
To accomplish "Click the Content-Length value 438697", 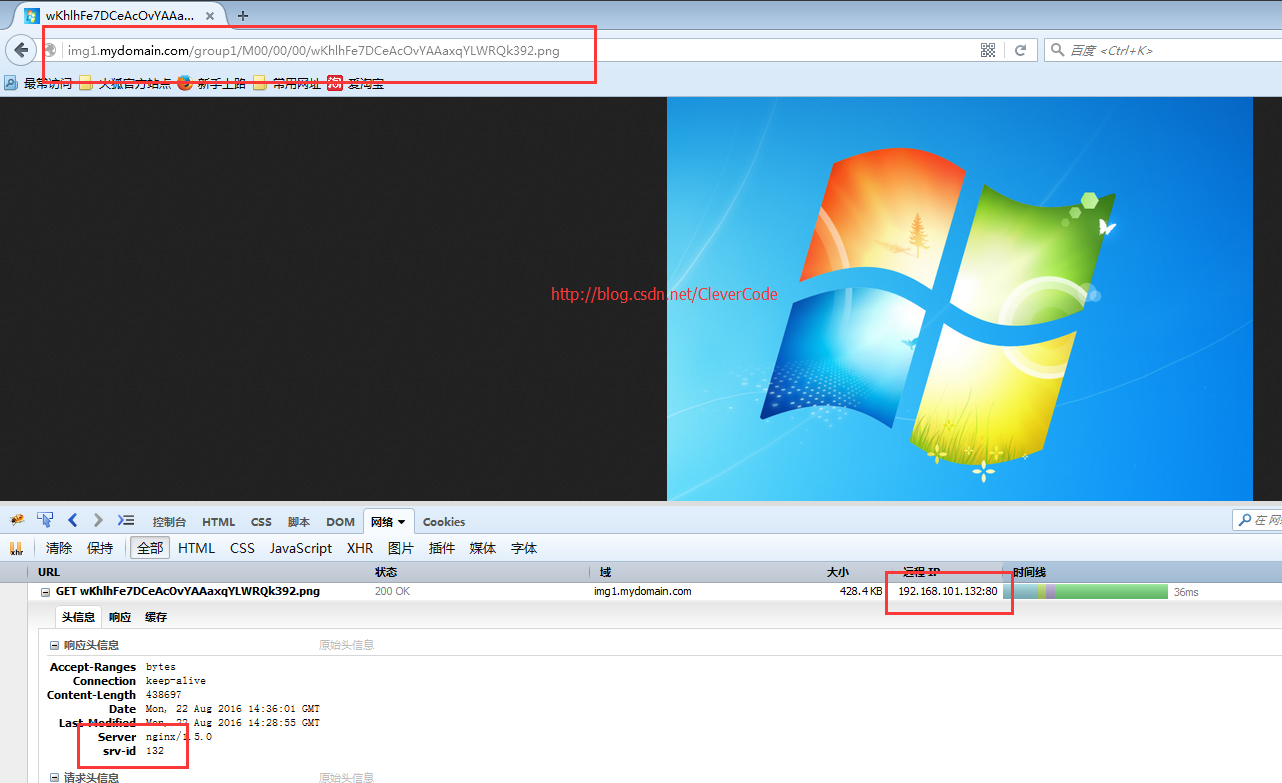I will pos(163,695).
